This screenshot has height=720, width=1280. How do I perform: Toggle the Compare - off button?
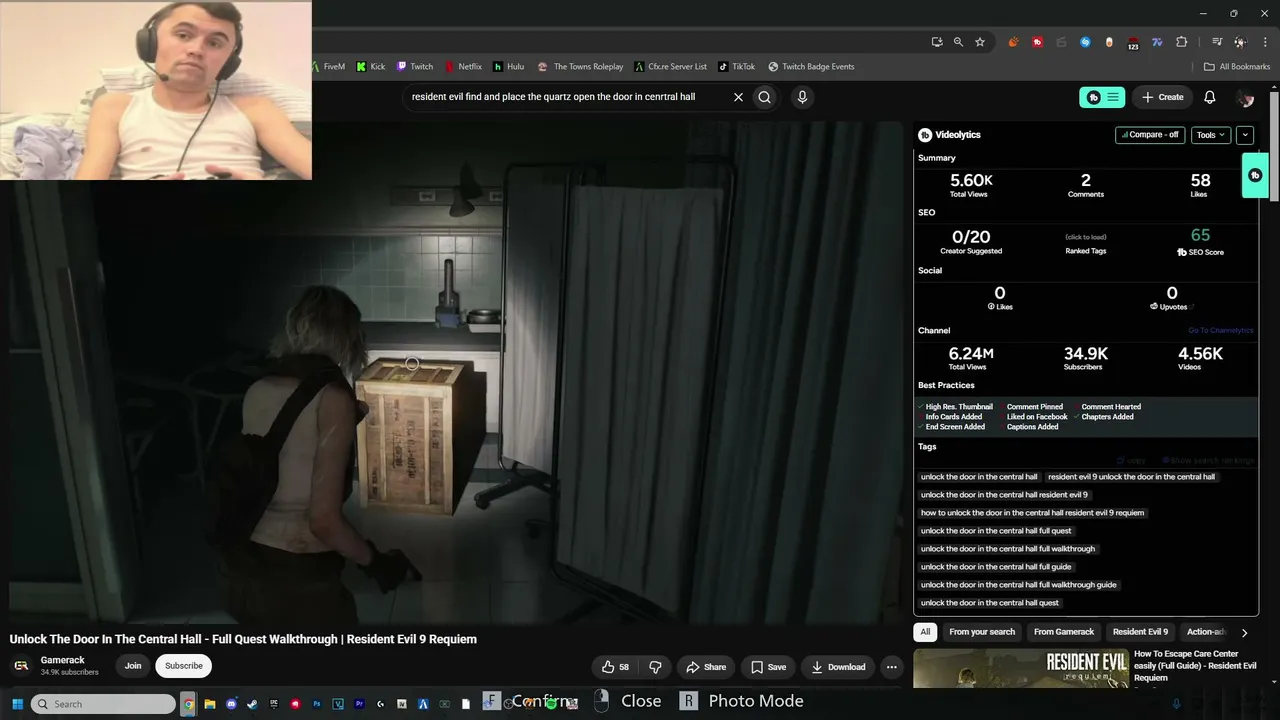point(1150,135)
